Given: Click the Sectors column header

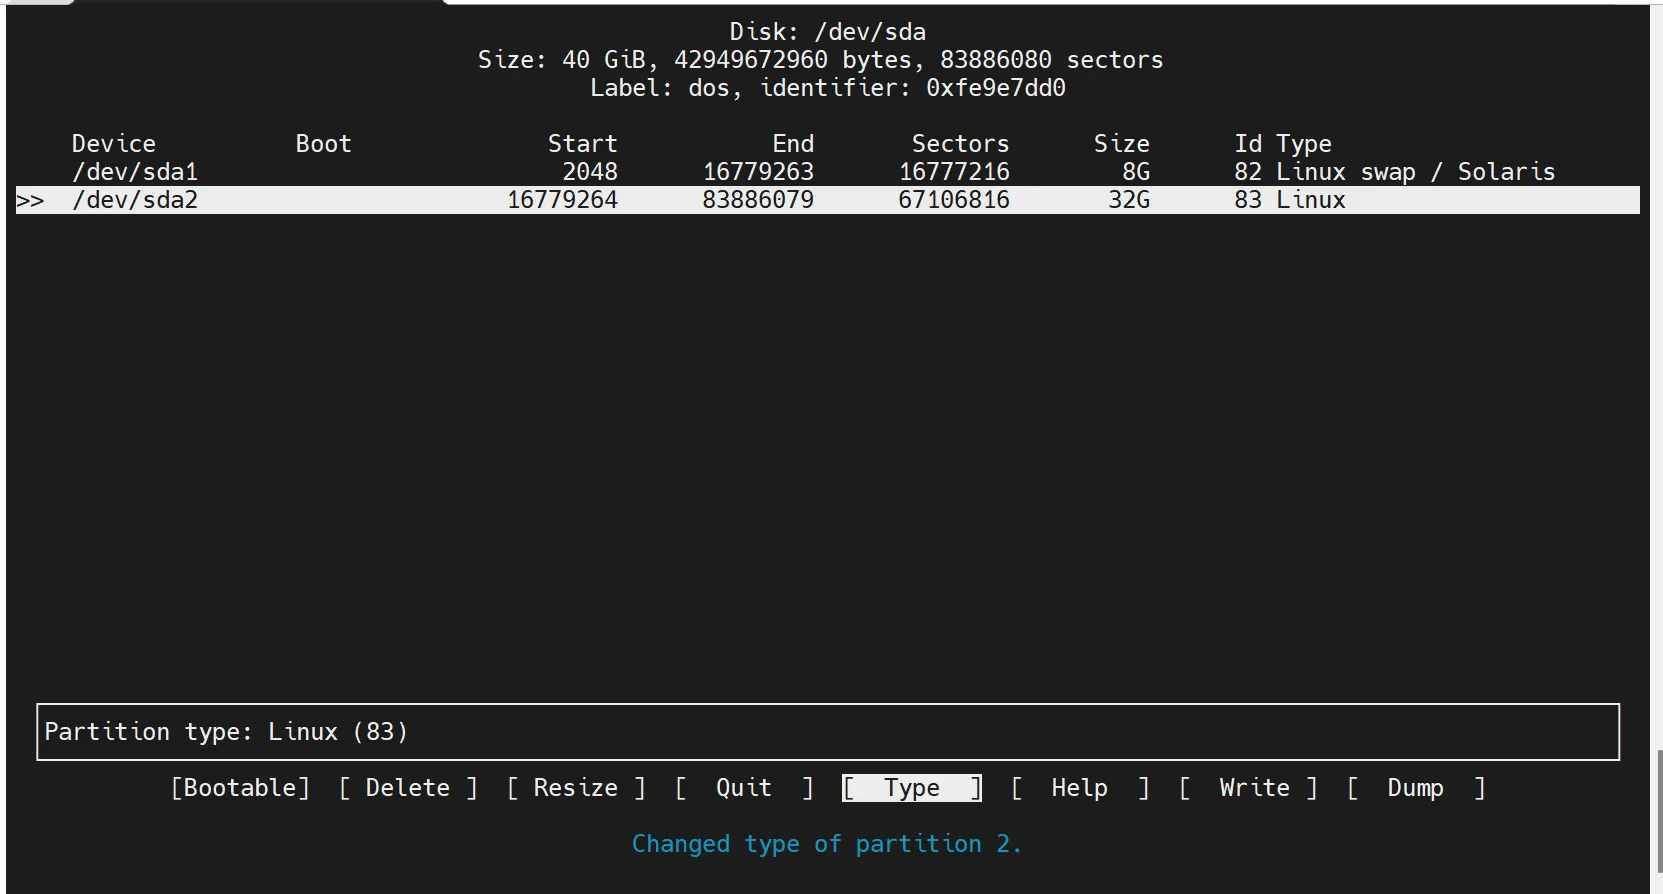Looking at the screenshot, I should tap(960, 144).
